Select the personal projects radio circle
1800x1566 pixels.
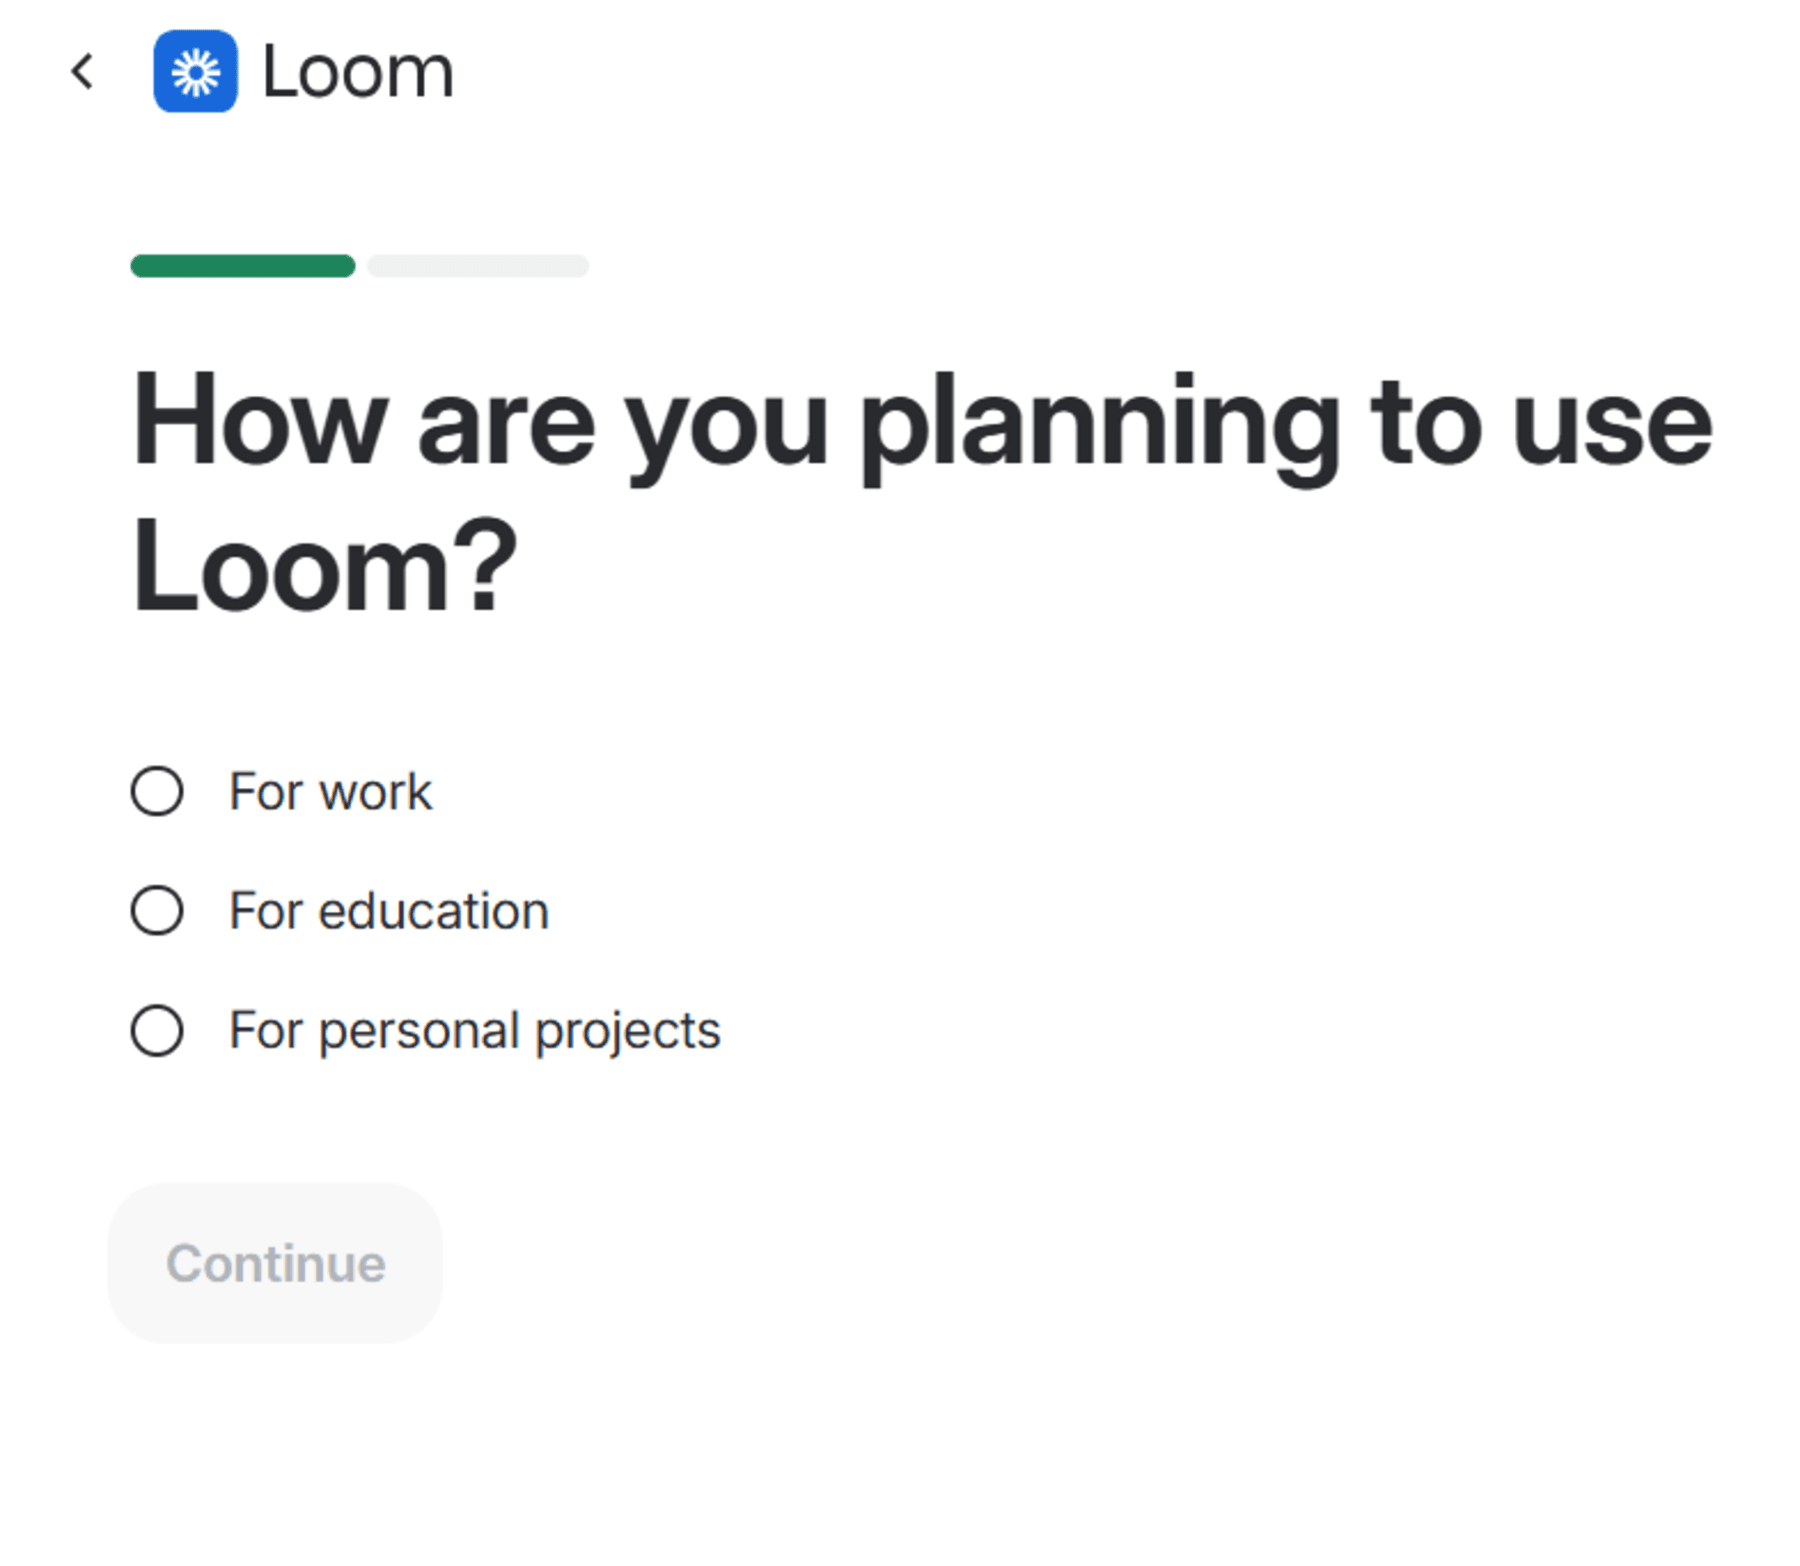tap(157, 1029)
